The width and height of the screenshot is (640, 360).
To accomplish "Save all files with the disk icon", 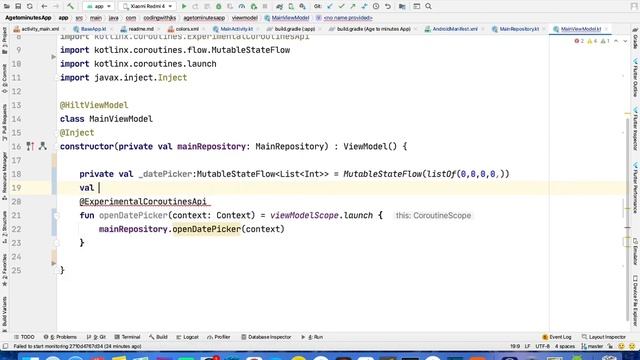I will [18, 7].
